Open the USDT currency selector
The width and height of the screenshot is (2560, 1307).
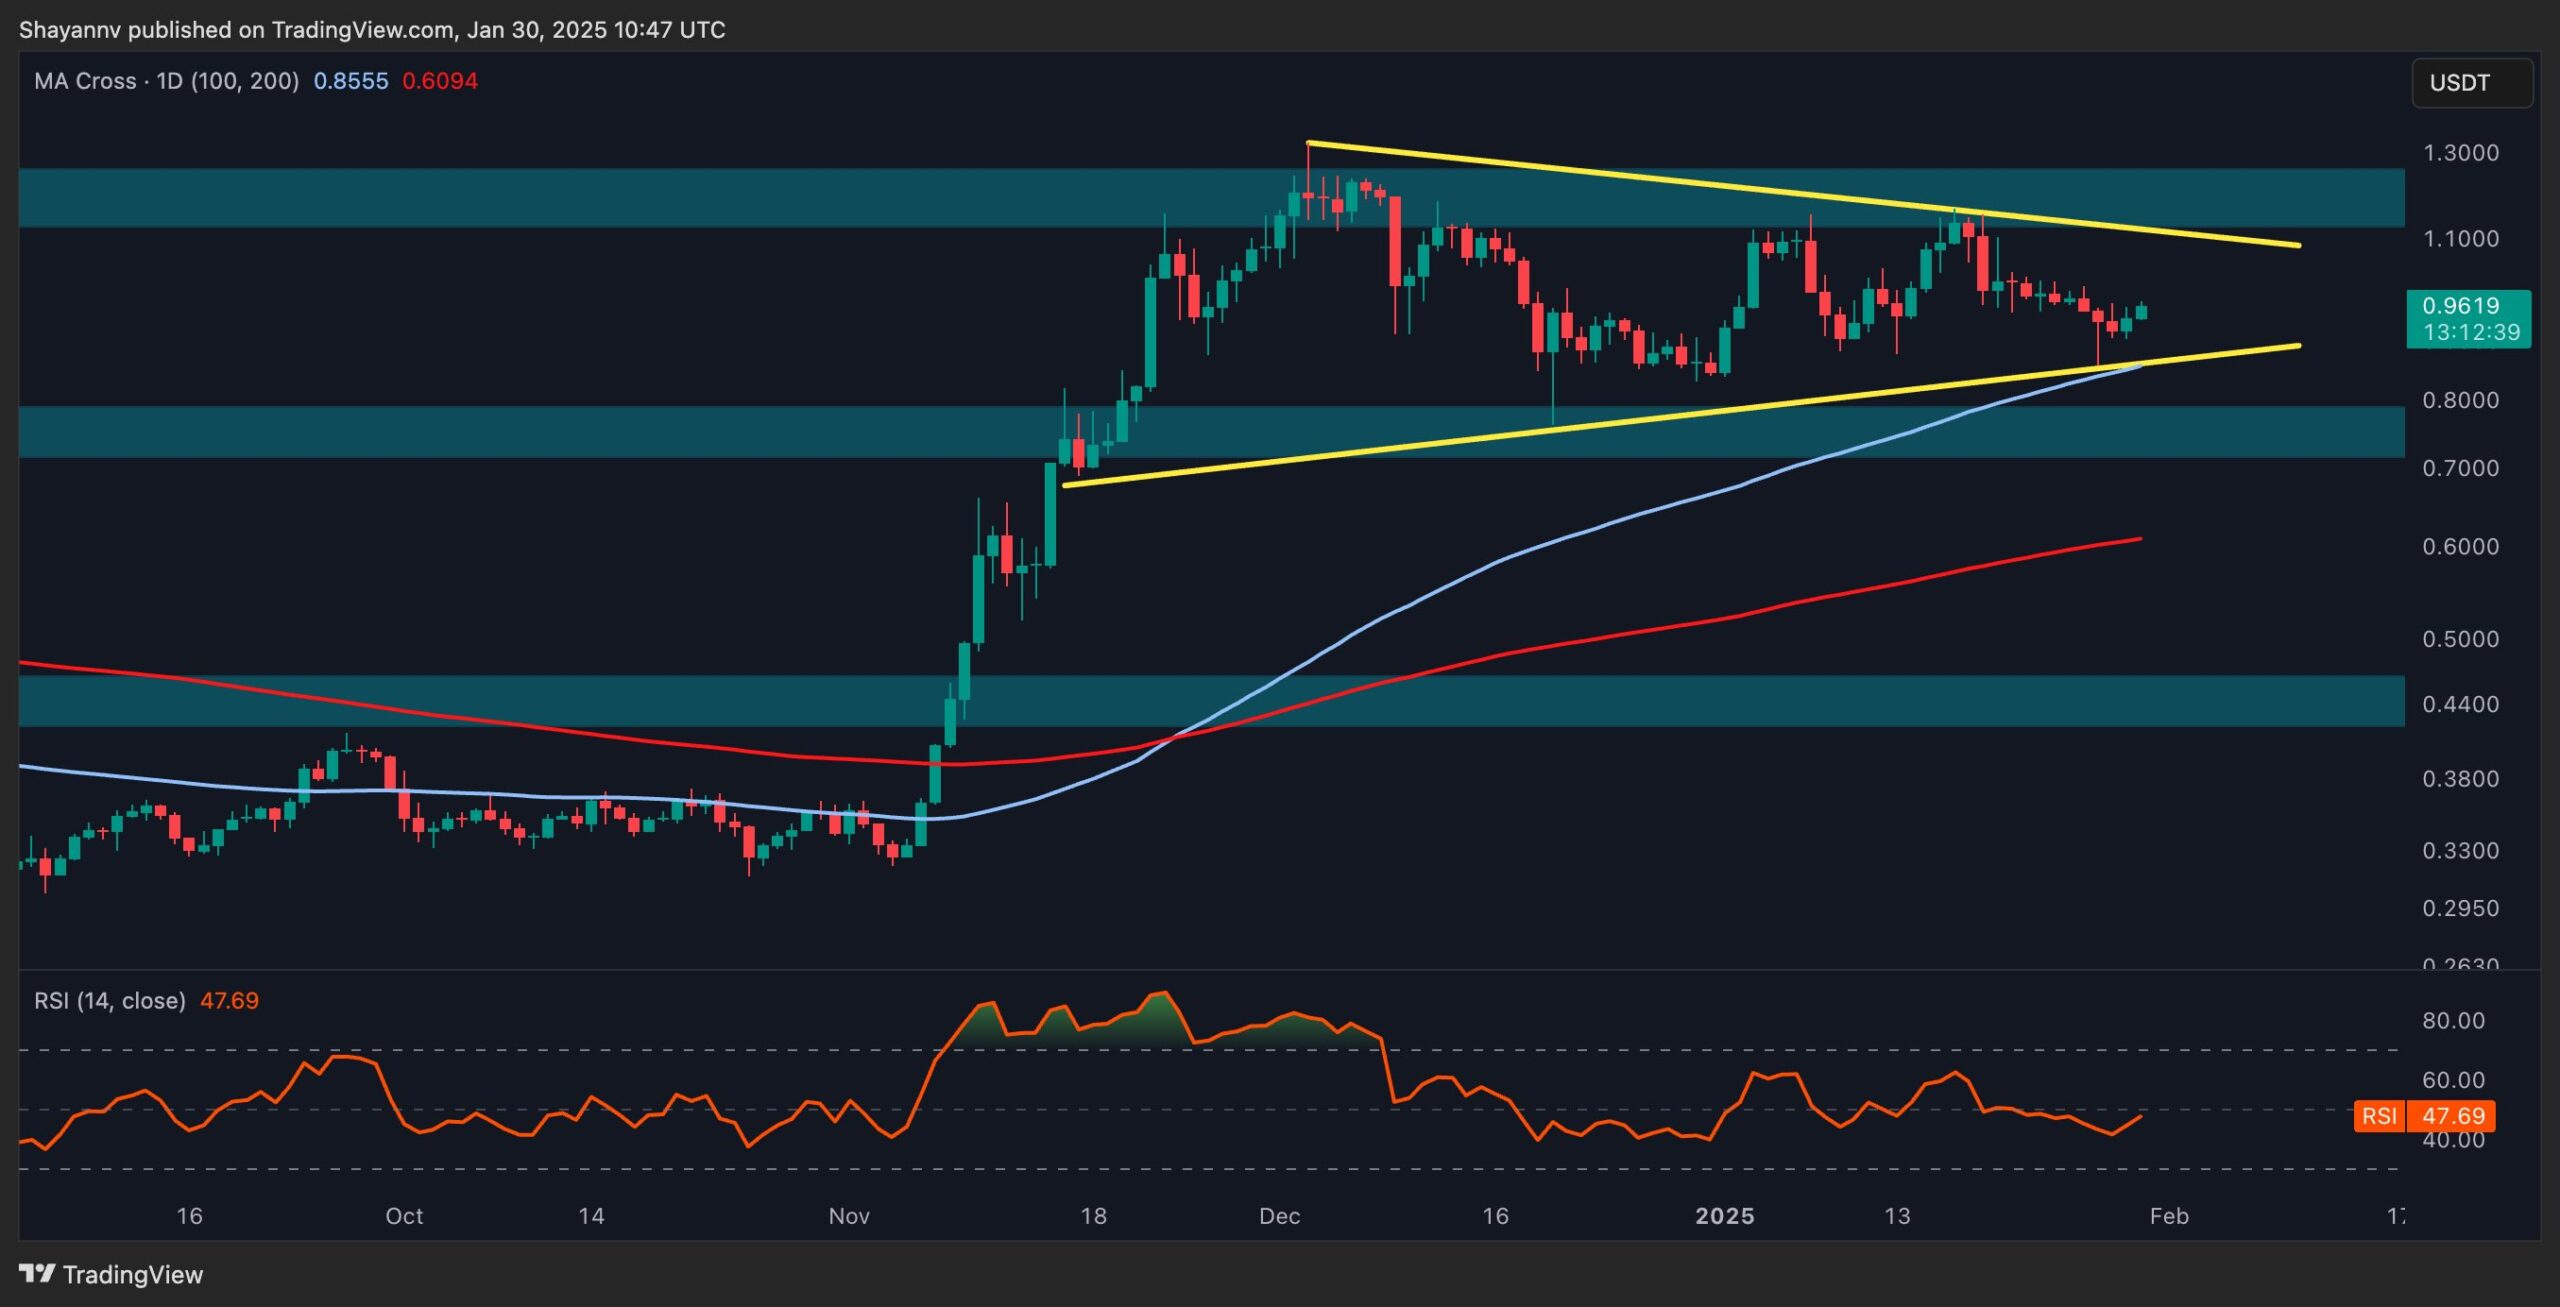2471,83
